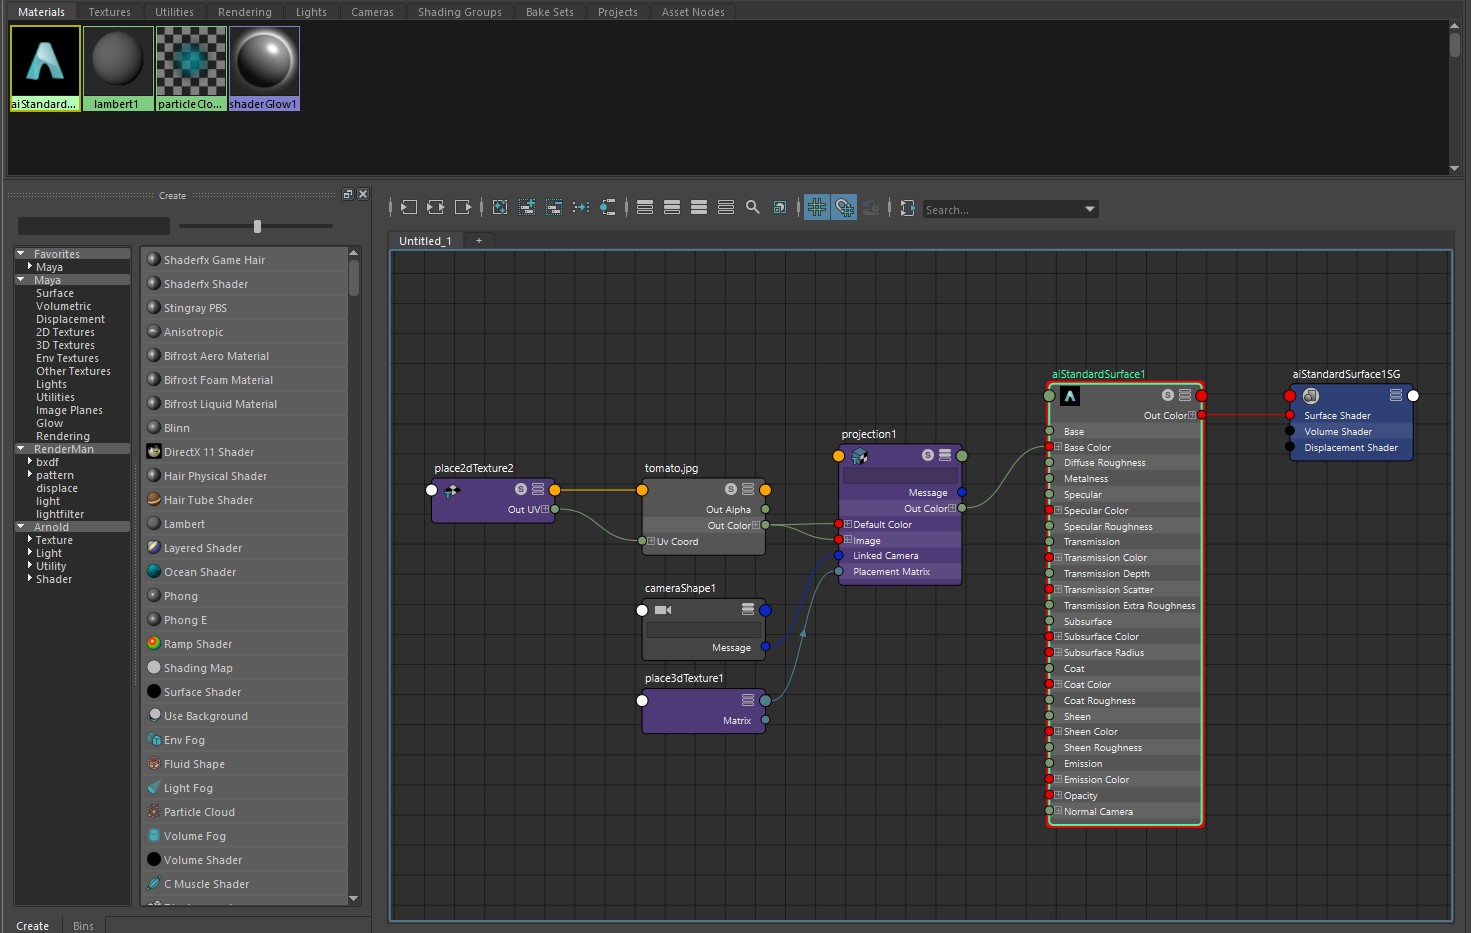Screen dimensions: 1471x933
Task: Open the Rendering tab
Action: coord(245,12)
